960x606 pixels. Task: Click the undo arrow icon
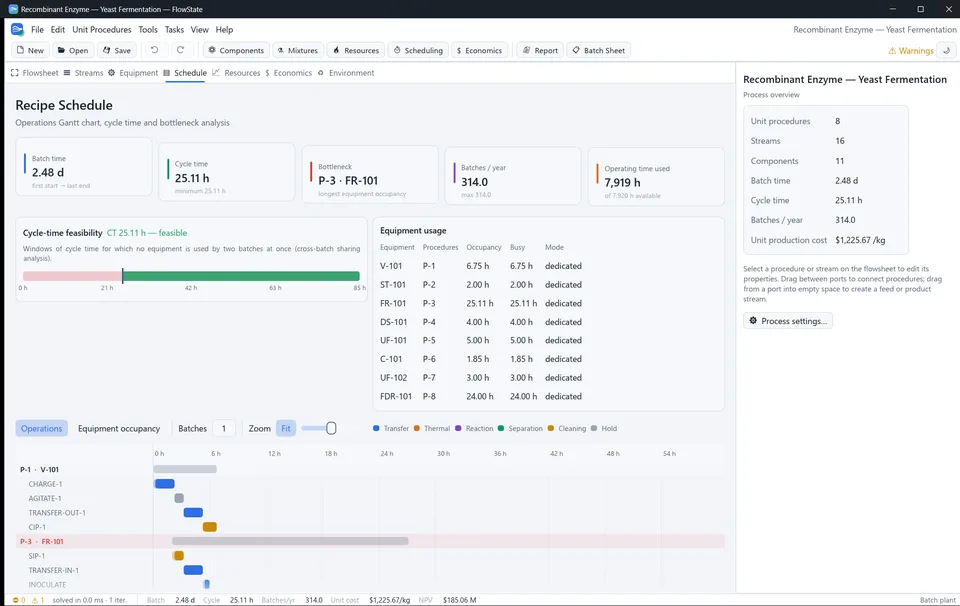coord(154,50)
